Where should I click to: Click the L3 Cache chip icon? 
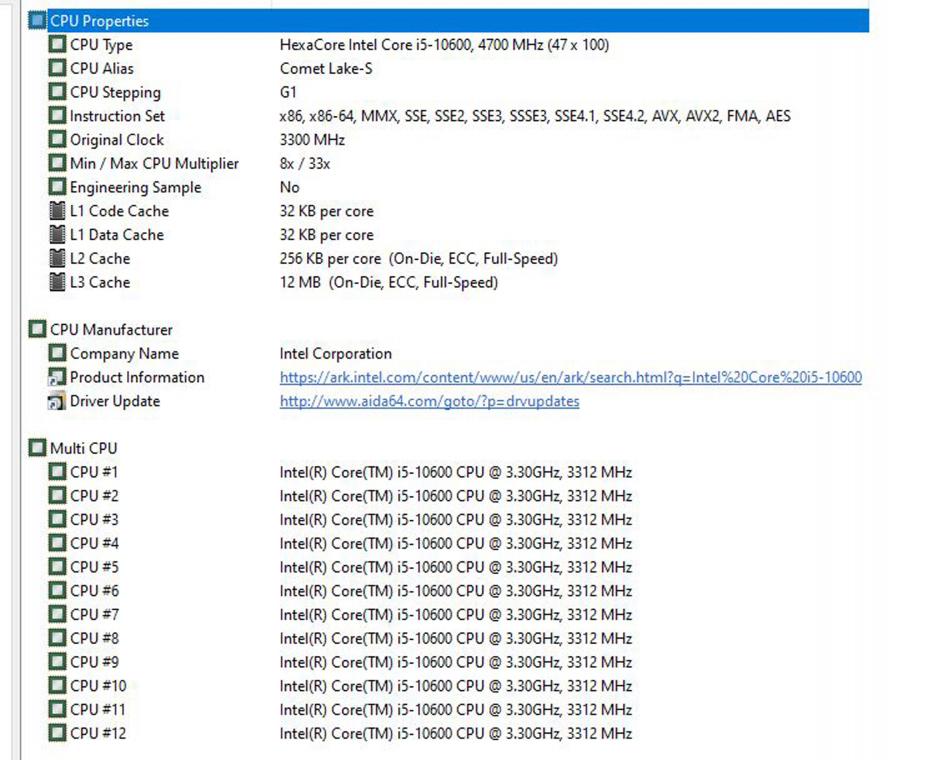[x=58, y=283]
